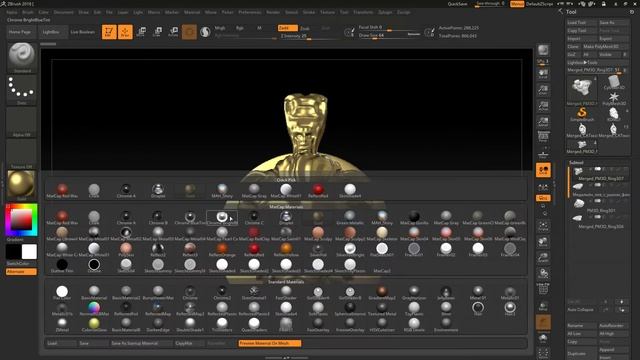Screen dimensions: 640x360
Task: Open the Preferences menu
Action: point(249,12)
